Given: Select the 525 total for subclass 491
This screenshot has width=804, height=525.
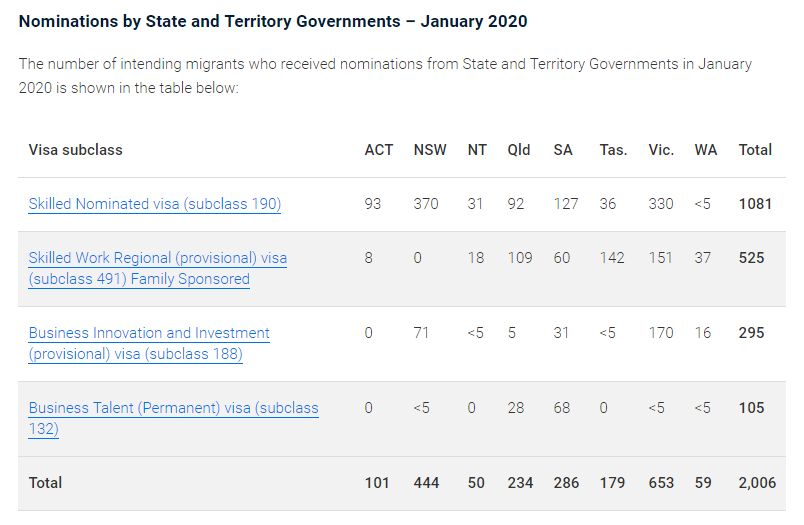Looking at the screenshot, I should tap(751, 258).
